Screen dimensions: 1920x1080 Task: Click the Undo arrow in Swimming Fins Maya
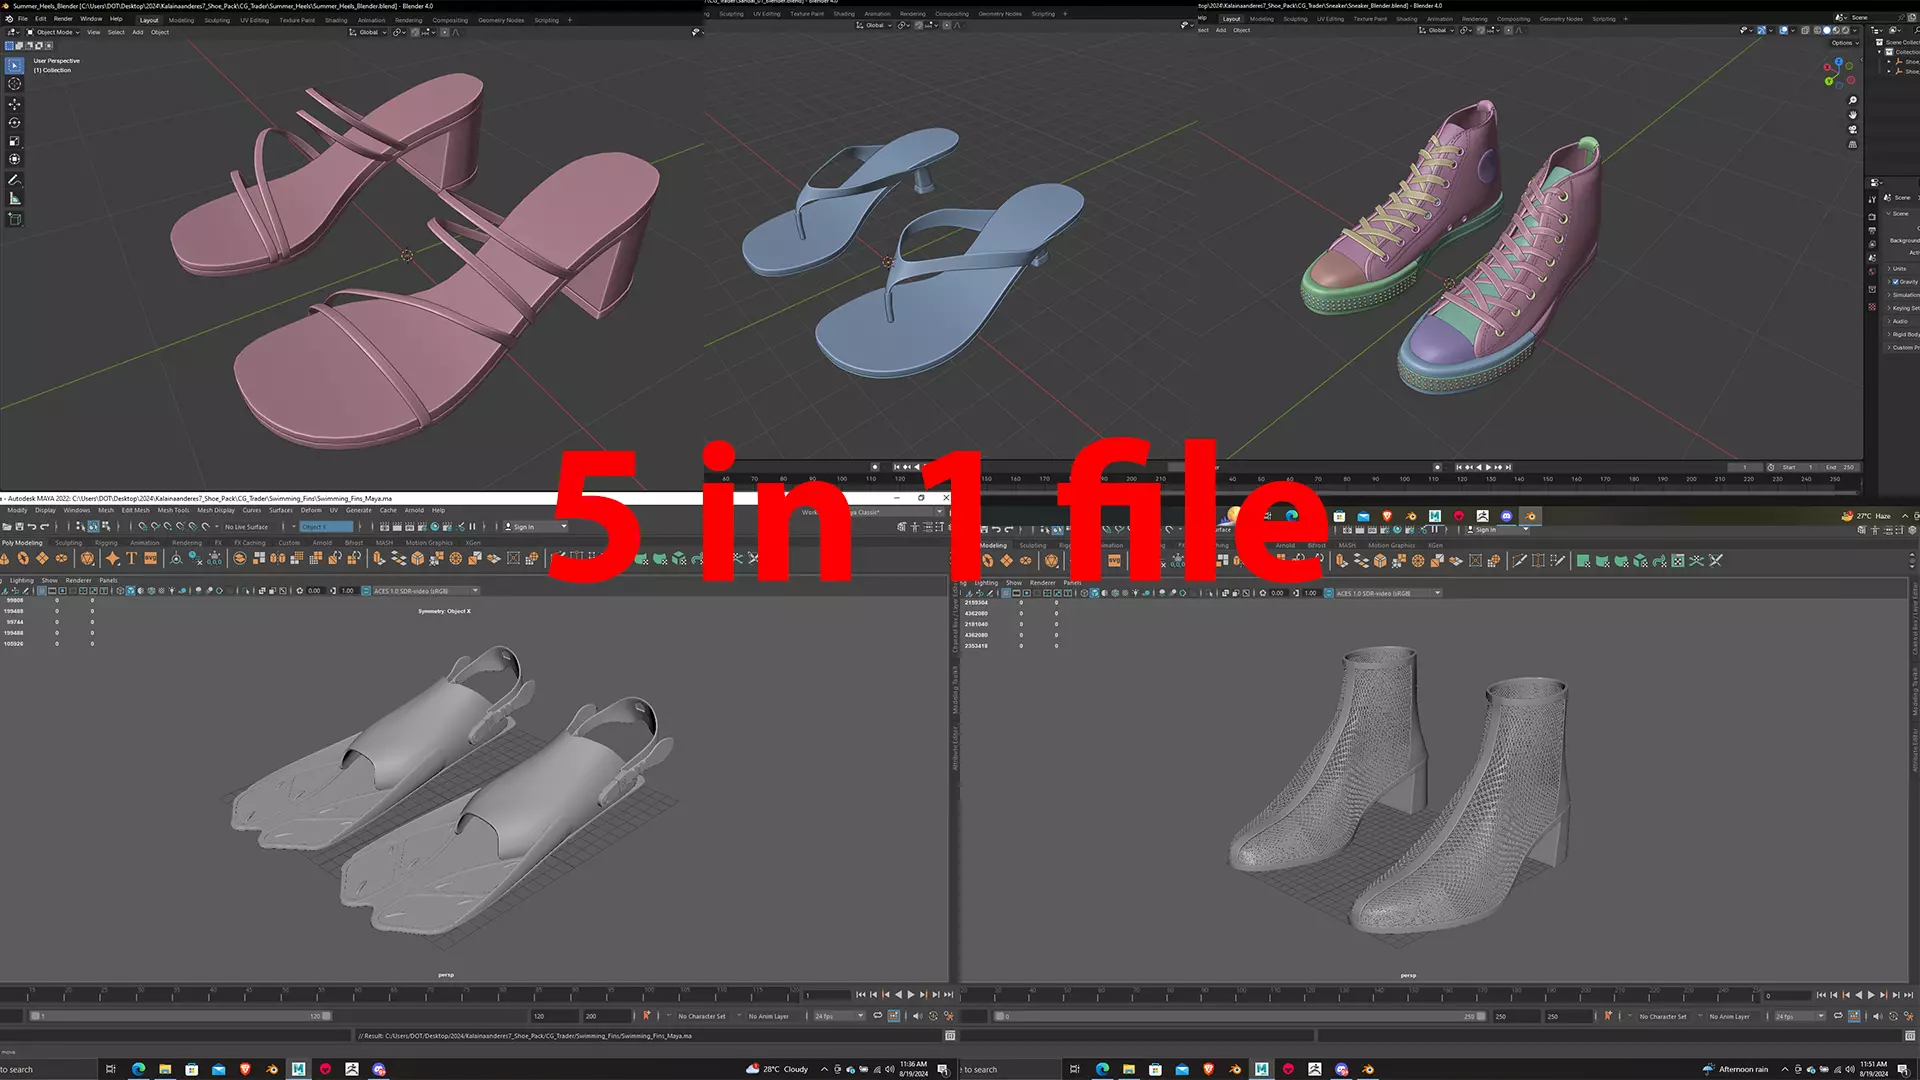point(32,526)
